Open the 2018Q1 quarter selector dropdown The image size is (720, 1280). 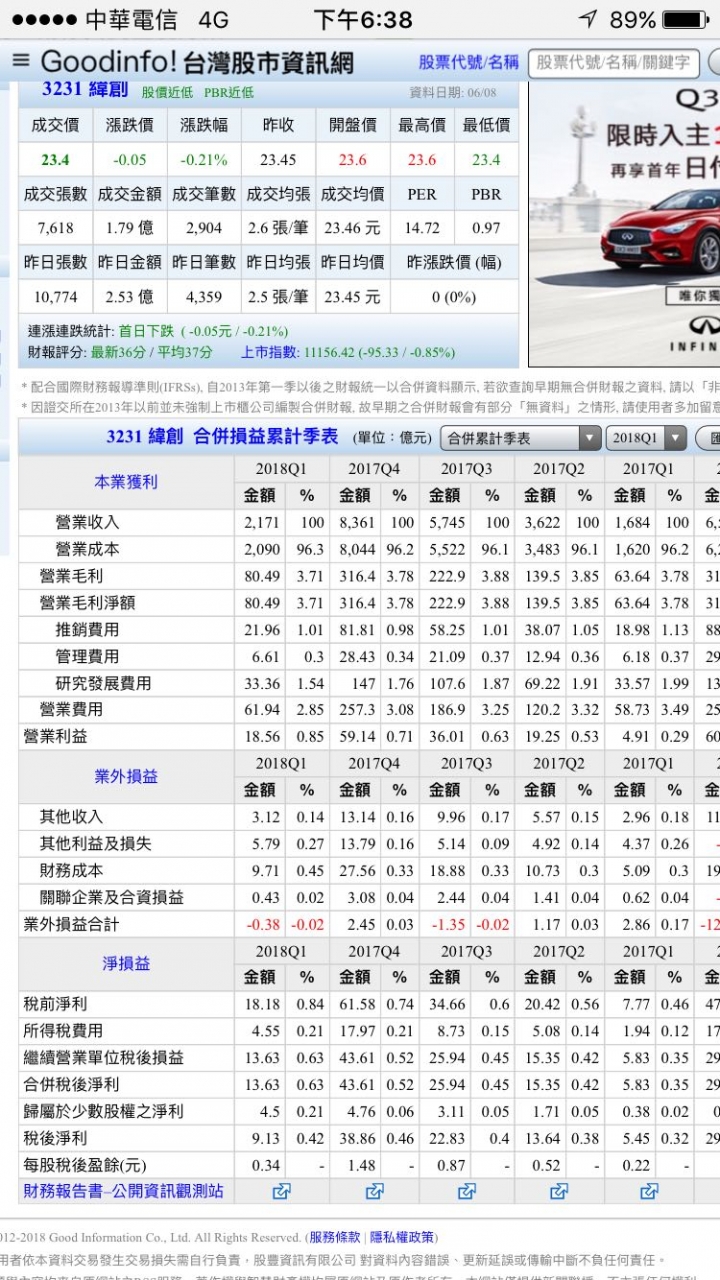(647, 438)
